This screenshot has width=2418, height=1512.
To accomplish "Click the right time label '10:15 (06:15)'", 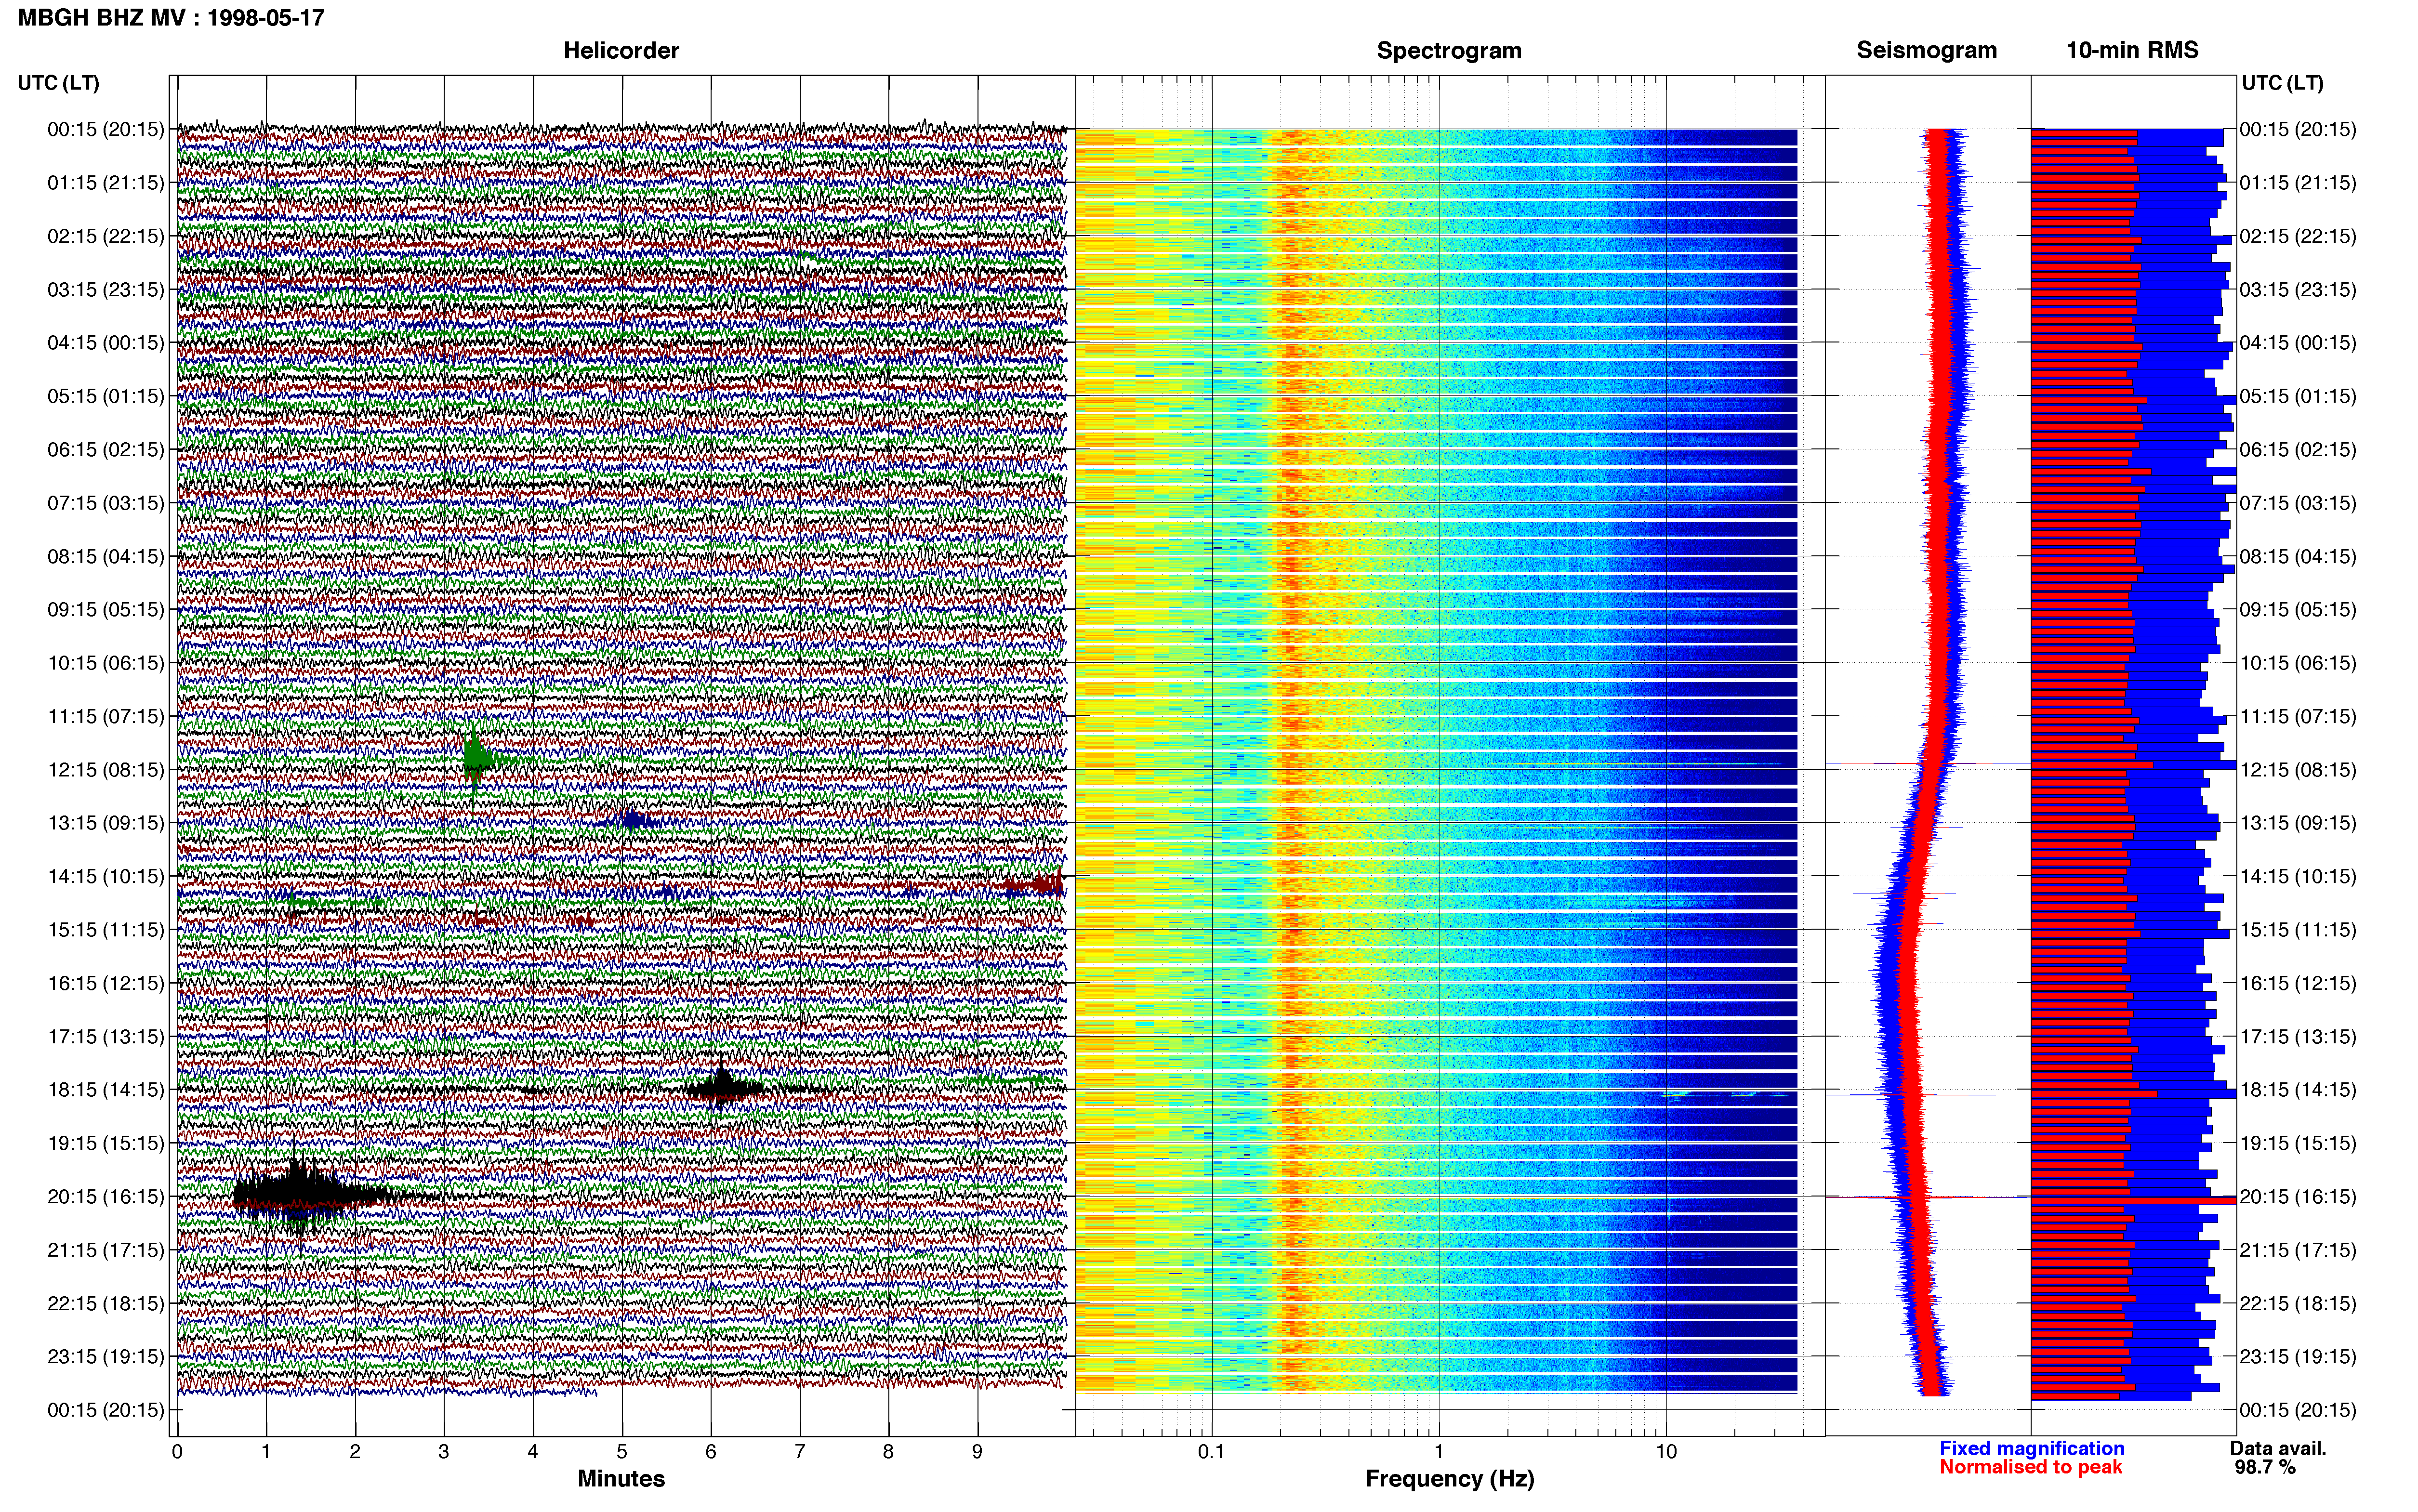I will pos(2298,663).
